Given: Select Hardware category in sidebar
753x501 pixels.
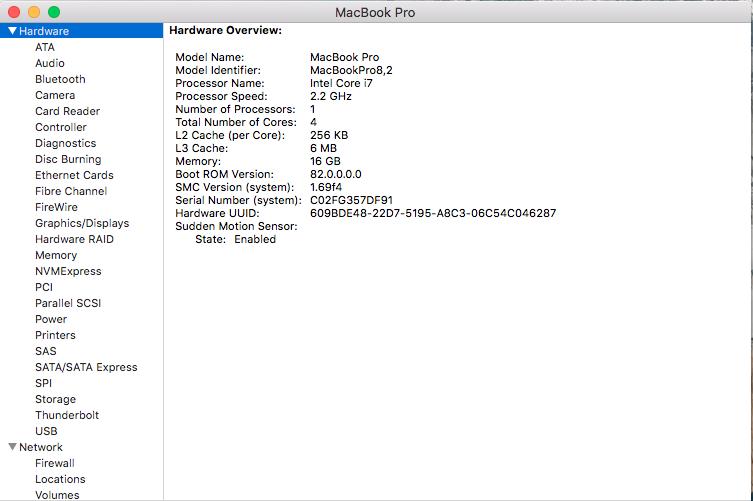Looking at the screenshot, I should (x=82, y=31).
